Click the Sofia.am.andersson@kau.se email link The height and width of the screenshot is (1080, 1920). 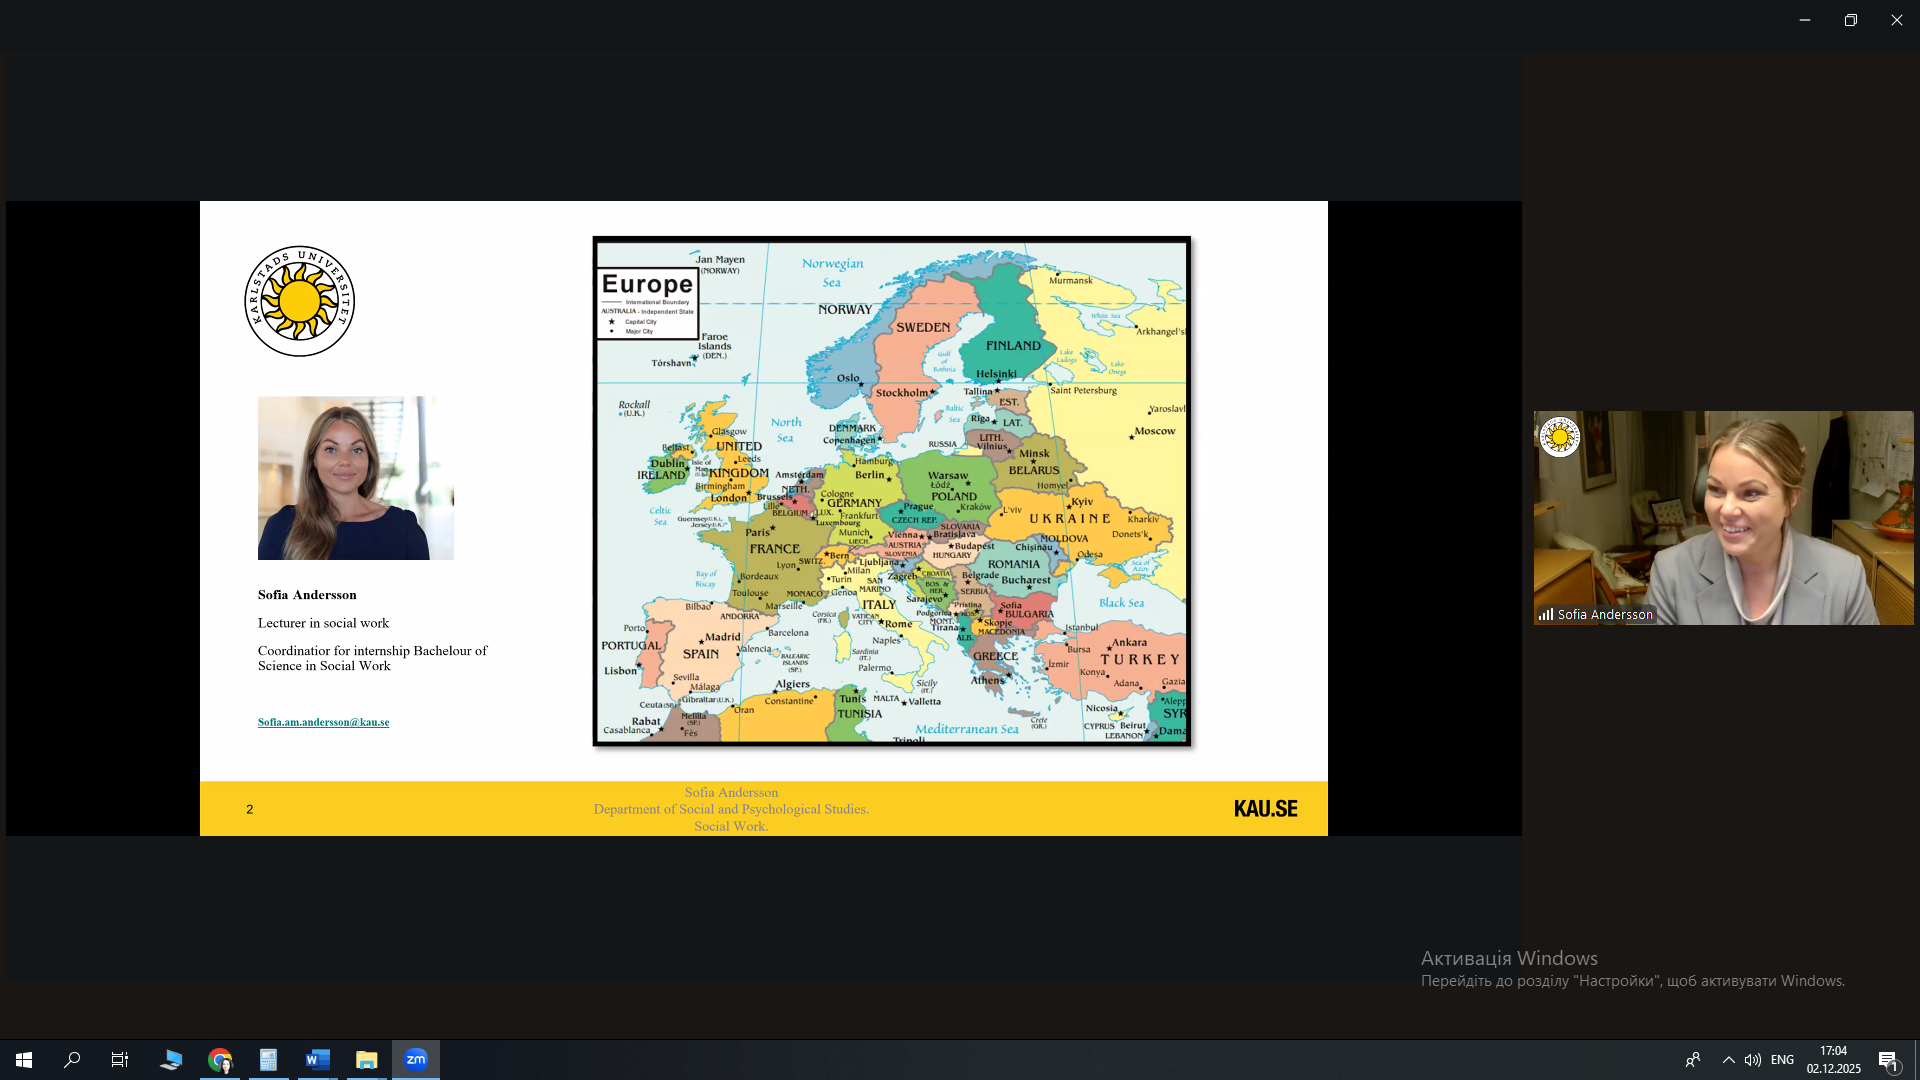coord(323,722)
